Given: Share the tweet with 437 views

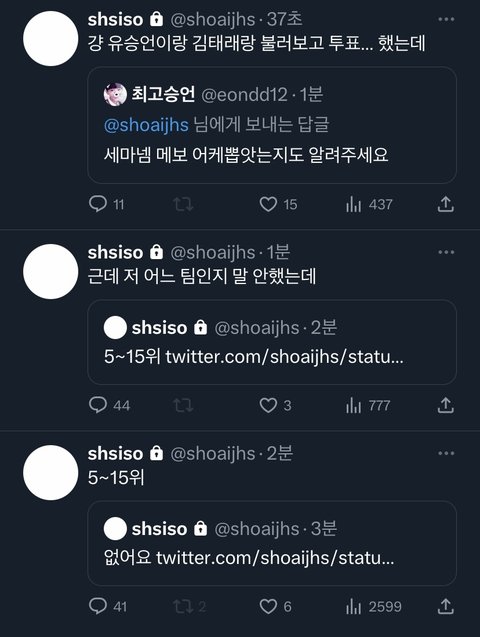Looking at the screenshot, I should point(445,204).
